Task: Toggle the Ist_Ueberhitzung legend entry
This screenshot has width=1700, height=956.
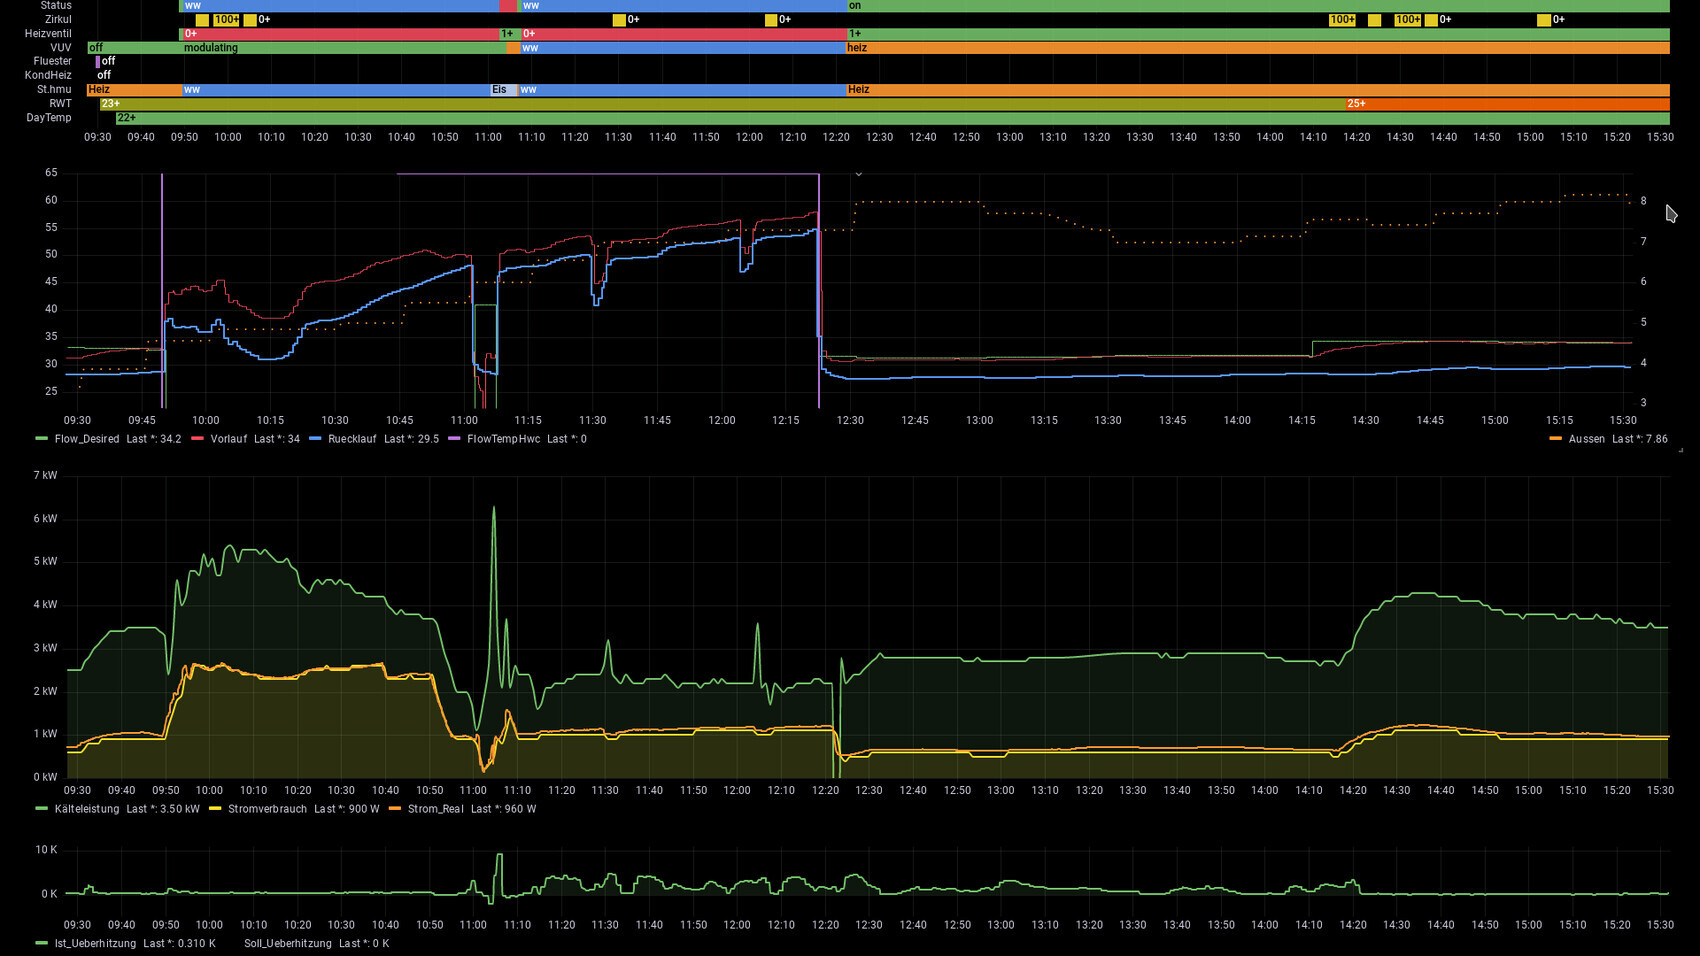Action: click(x=94, y=943)
